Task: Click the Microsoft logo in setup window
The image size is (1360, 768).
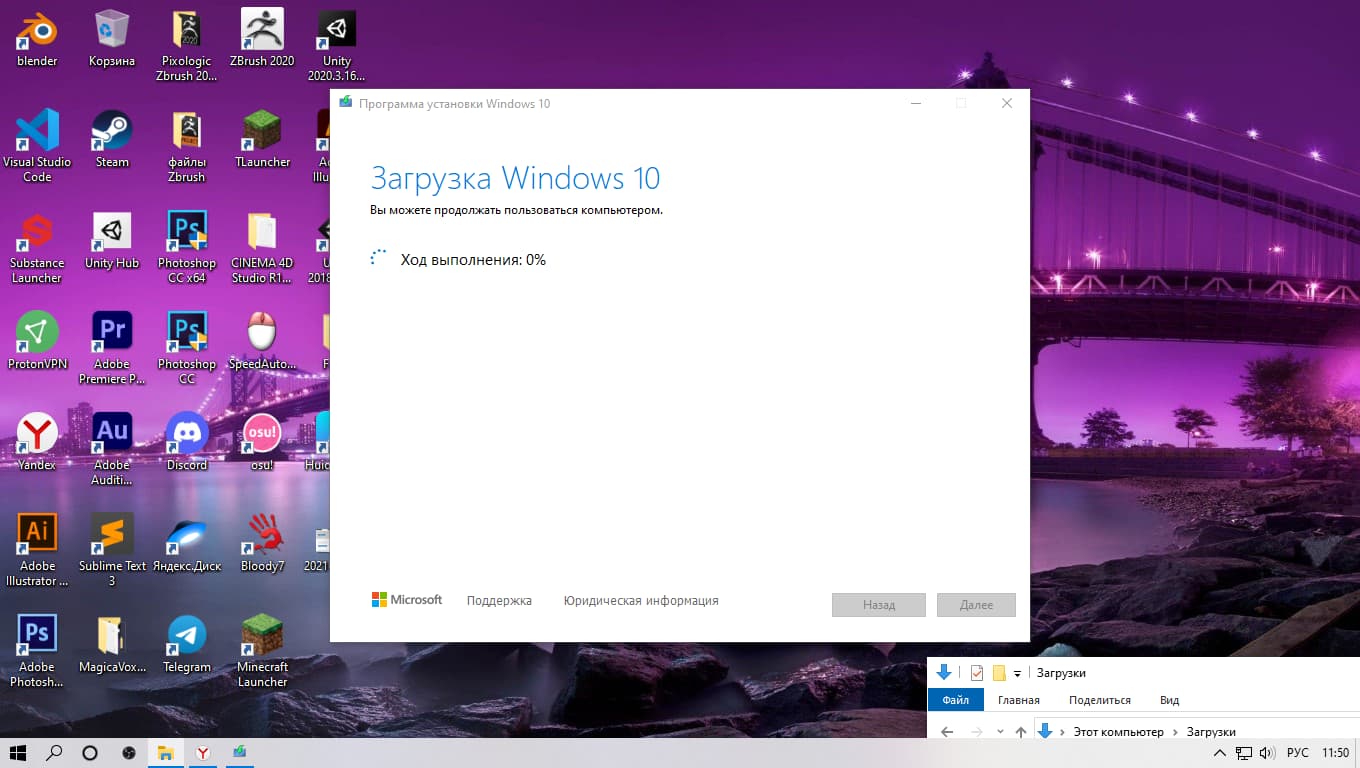Action: [407, 600]
